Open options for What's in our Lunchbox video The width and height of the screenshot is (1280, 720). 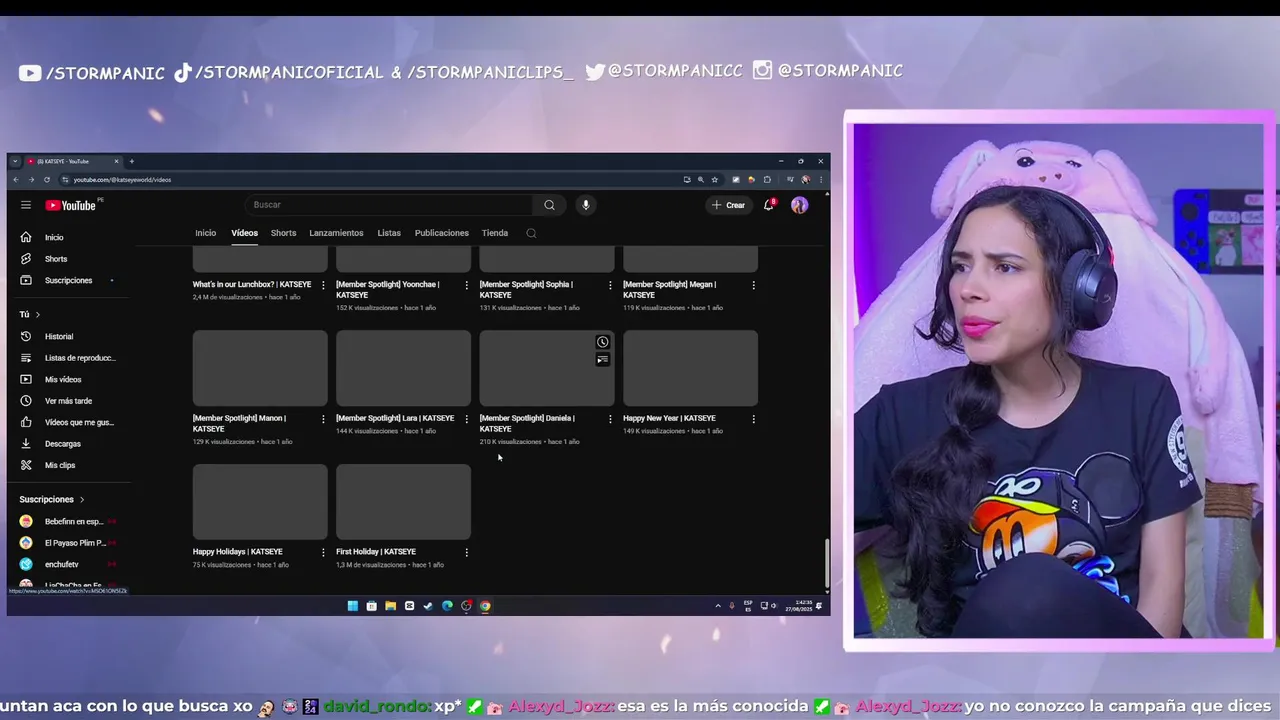323,285
